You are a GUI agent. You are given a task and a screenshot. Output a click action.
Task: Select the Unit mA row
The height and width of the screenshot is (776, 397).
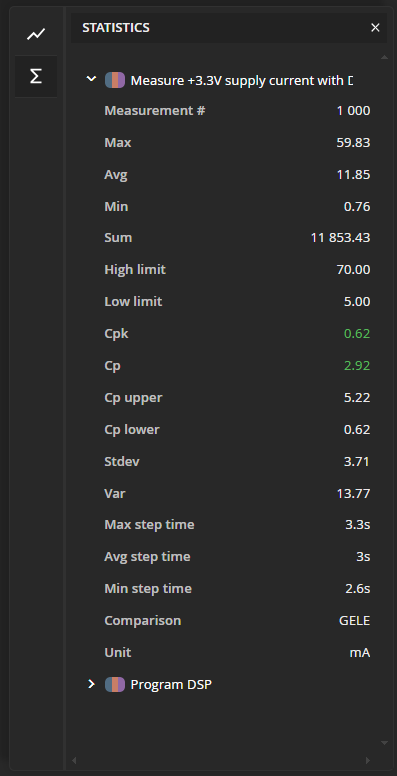pyautogui.click(x=237, y=652)
